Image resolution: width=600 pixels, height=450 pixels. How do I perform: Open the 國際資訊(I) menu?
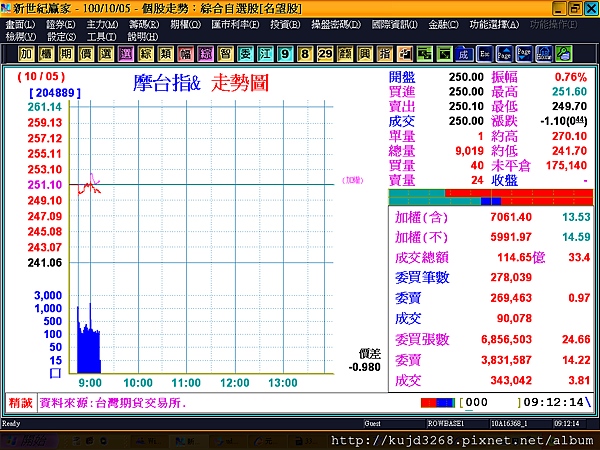[395, 24]
